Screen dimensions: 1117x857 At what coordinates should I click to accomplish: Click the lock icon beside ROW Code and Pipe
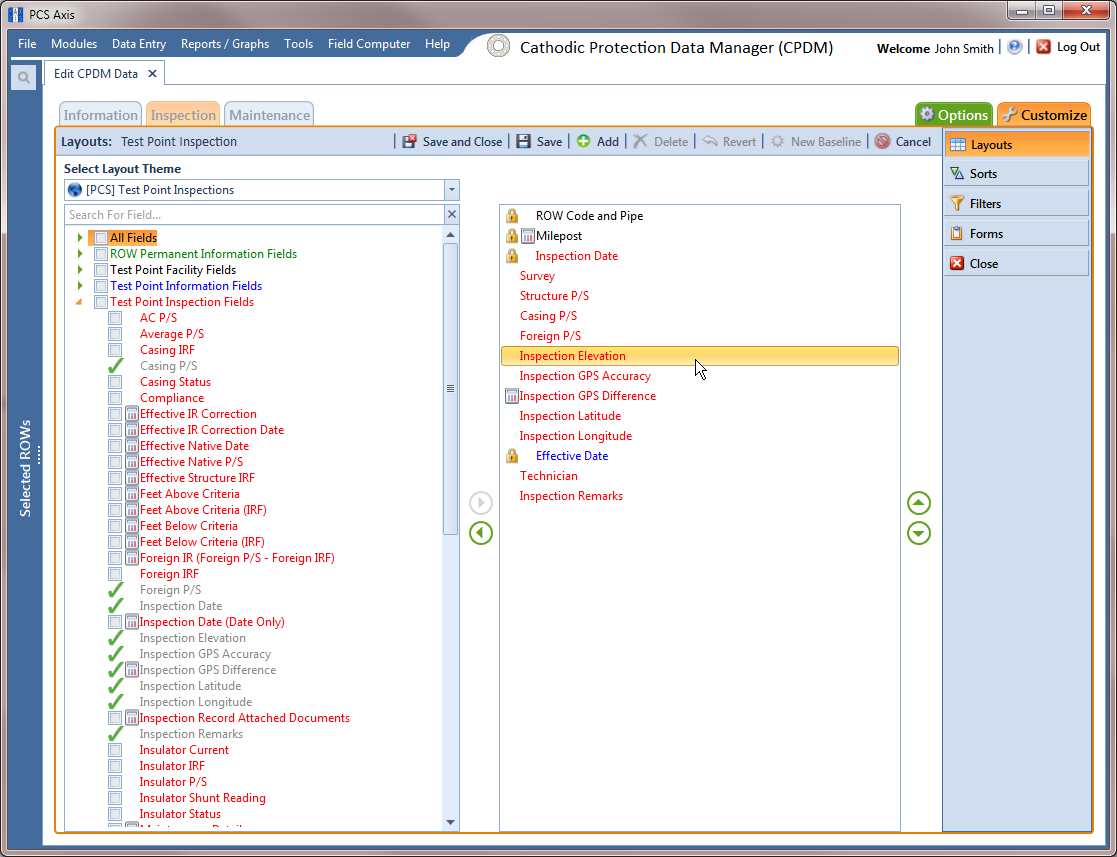coord(511,215)
